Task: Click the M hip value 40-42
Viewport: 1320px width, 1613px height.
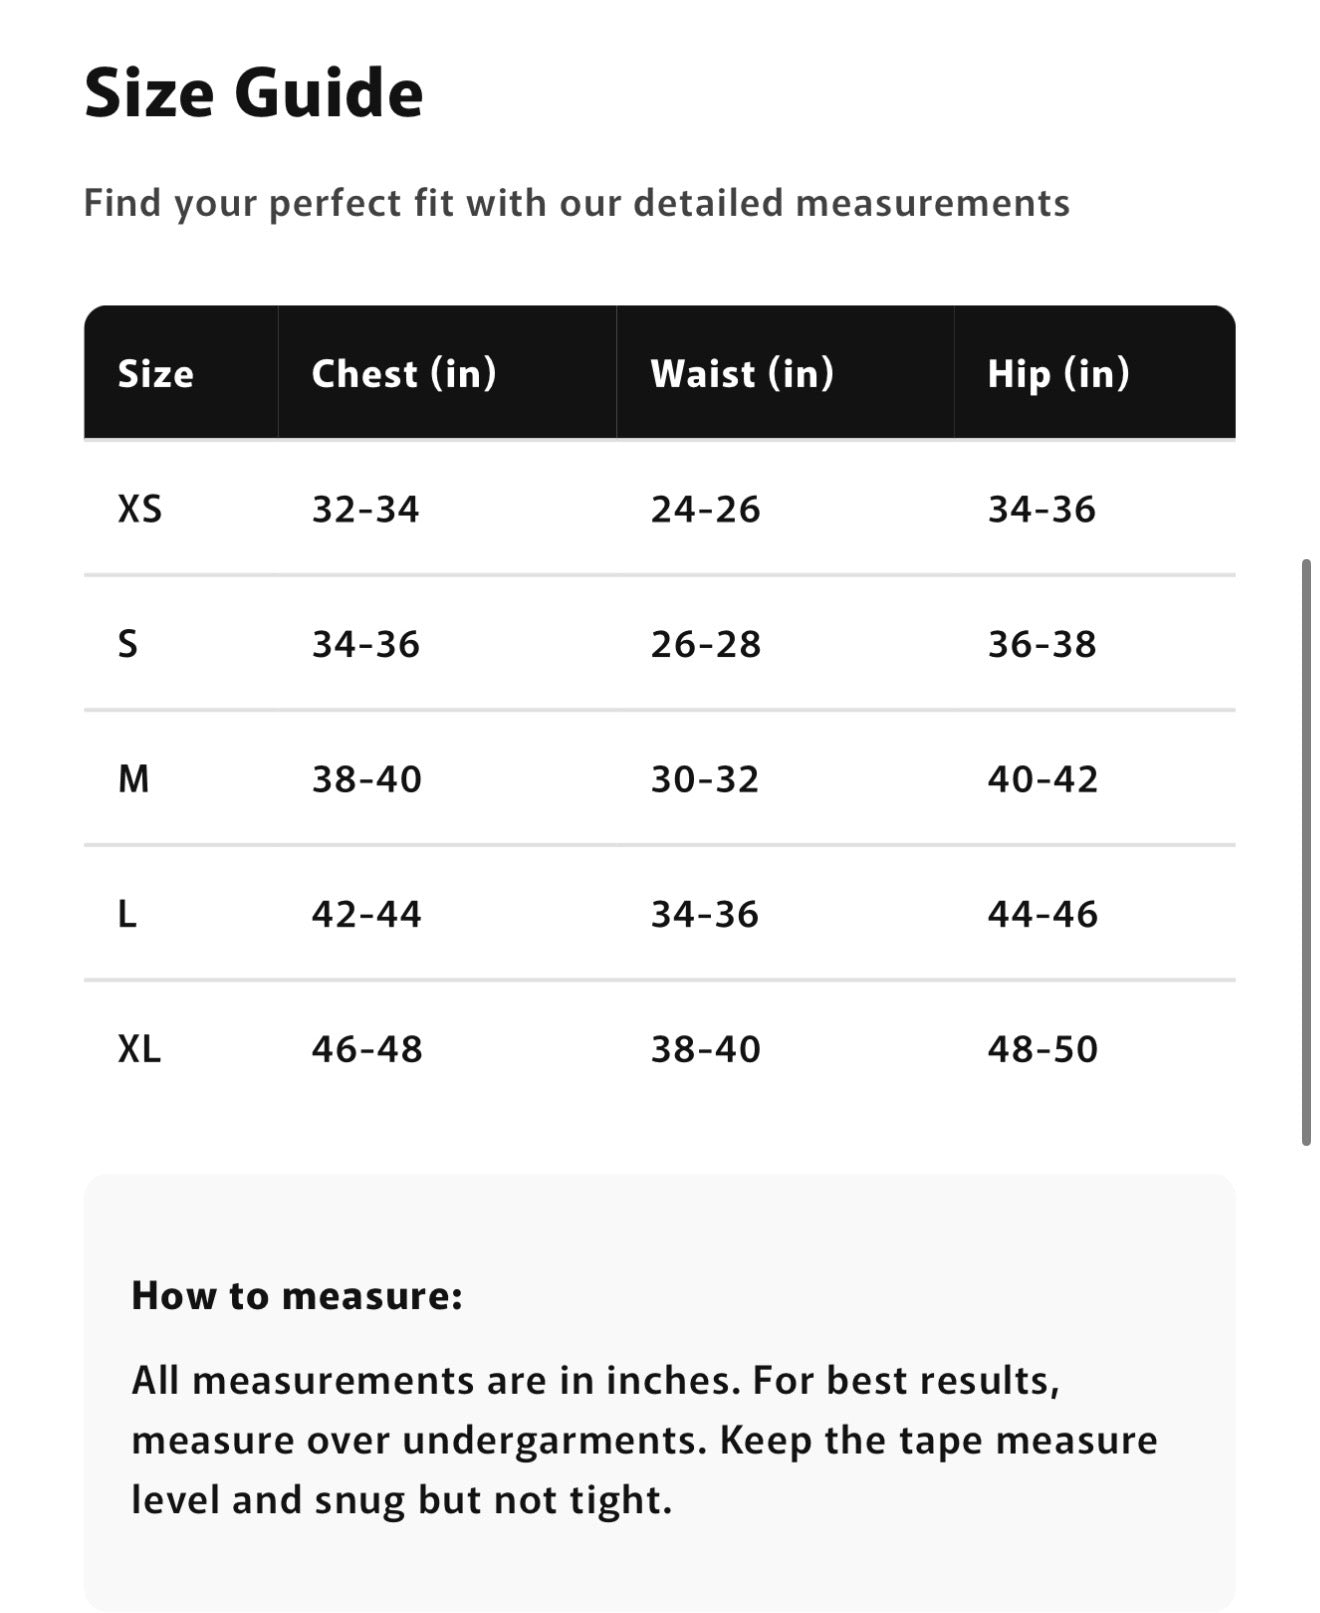Action: tap(1042, 779)
